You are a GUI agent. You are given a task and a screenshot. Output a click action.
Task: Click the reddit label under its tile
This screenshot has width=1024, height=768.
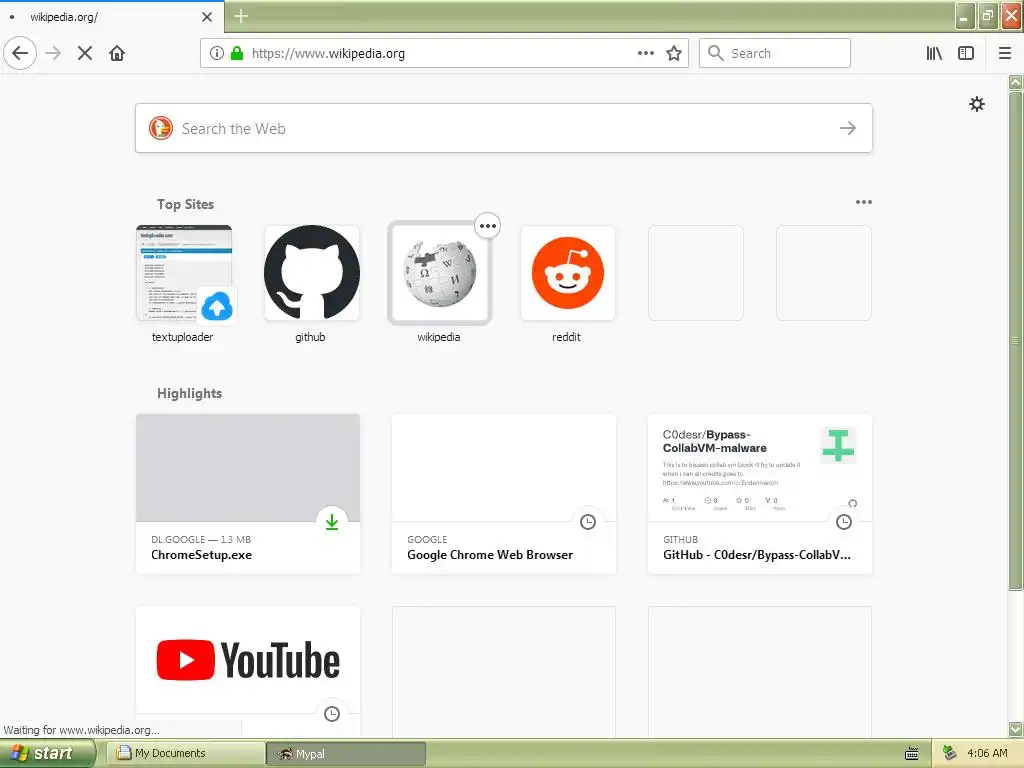(x=566, y=337)
